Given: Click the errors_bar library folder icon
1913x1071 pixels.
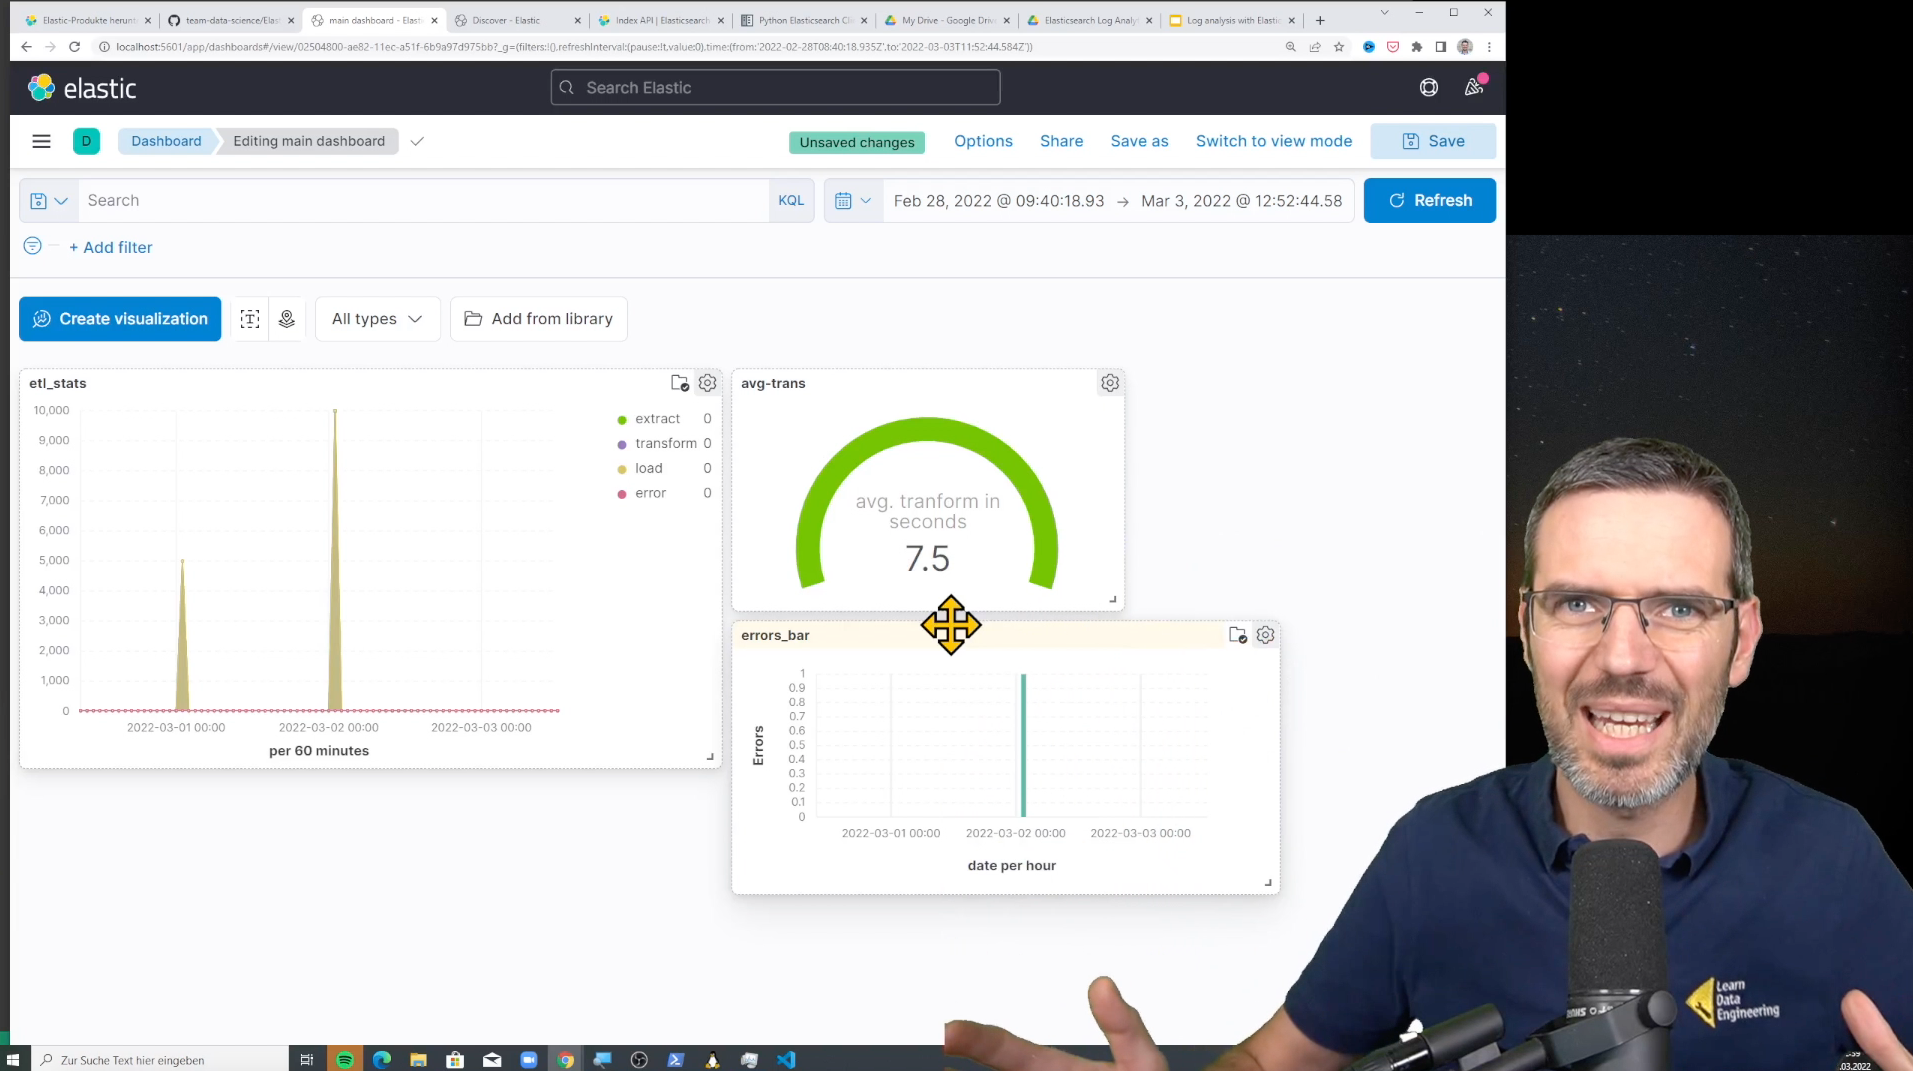Looking at the screenshot, I should (x=1238, y=635).
